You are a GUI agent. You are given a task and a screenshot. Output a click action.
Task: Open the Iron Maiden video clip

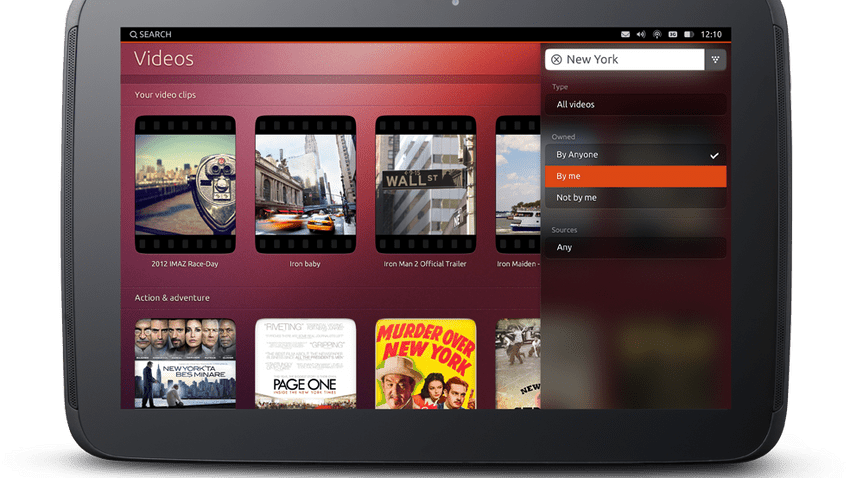518,184
